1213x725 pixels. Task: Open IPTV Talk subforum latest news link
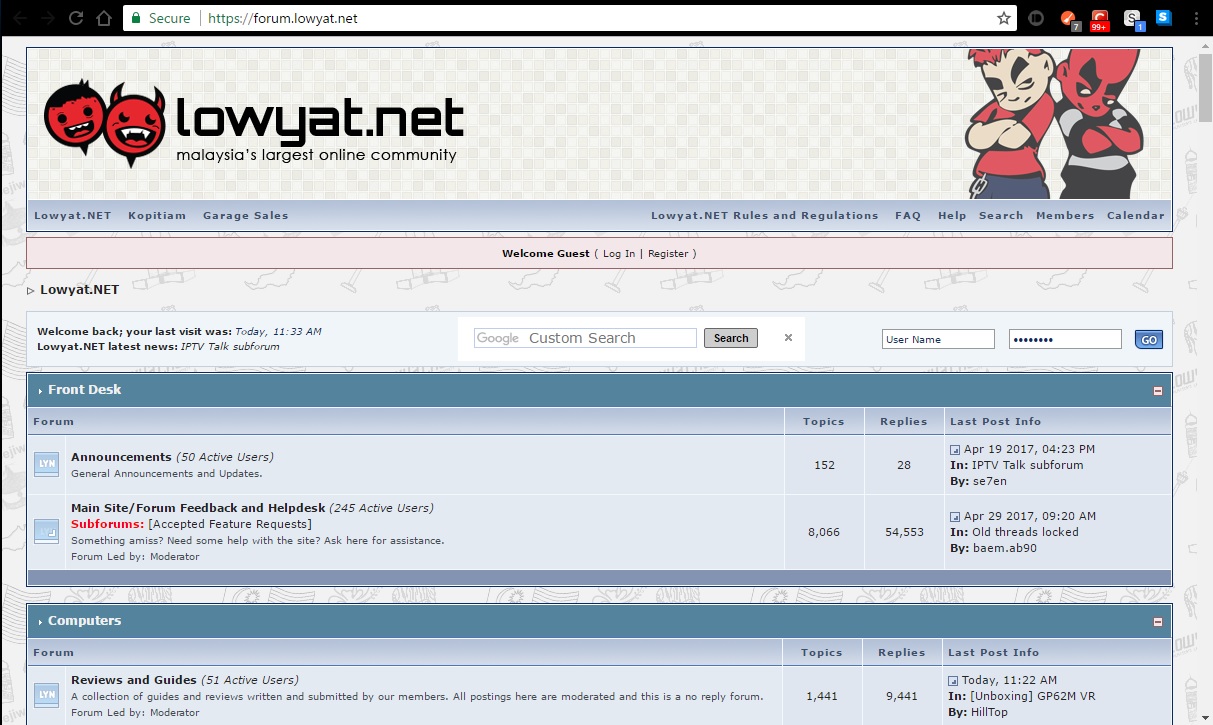(x=230, y=347)
